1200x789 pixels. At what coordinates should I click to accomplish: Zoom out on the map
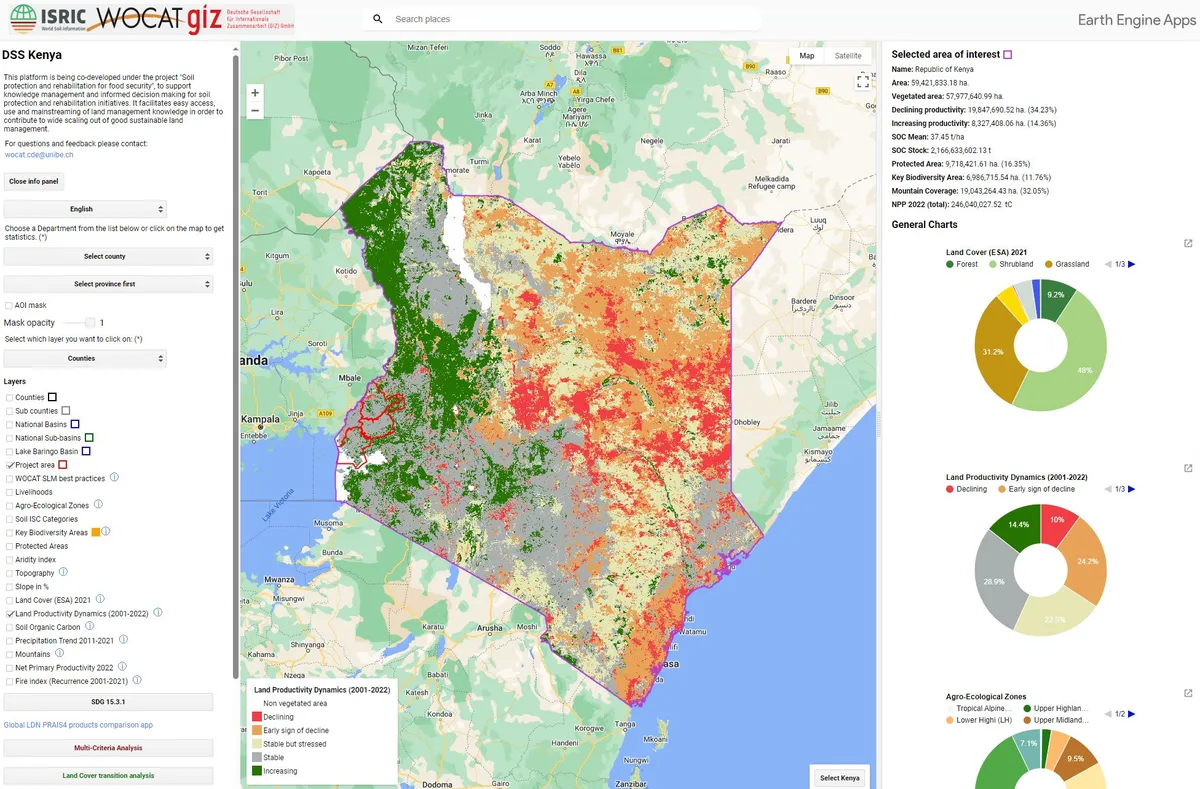(255, 110)
